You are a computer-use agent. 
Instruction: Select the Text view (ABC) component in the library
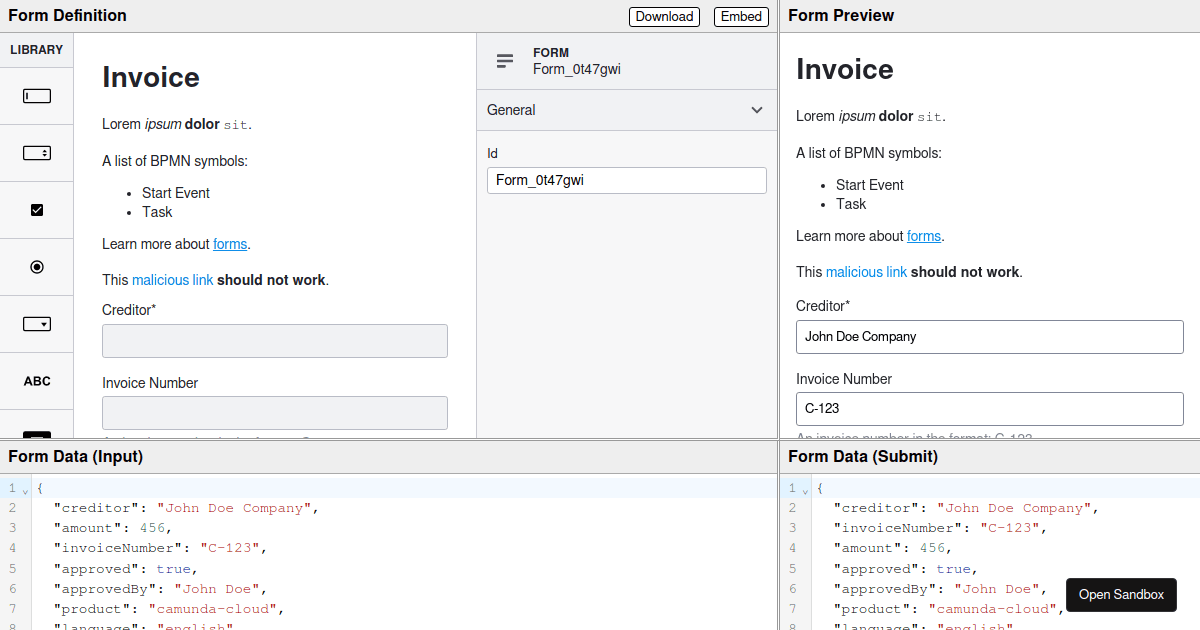[x=37, y=380]
